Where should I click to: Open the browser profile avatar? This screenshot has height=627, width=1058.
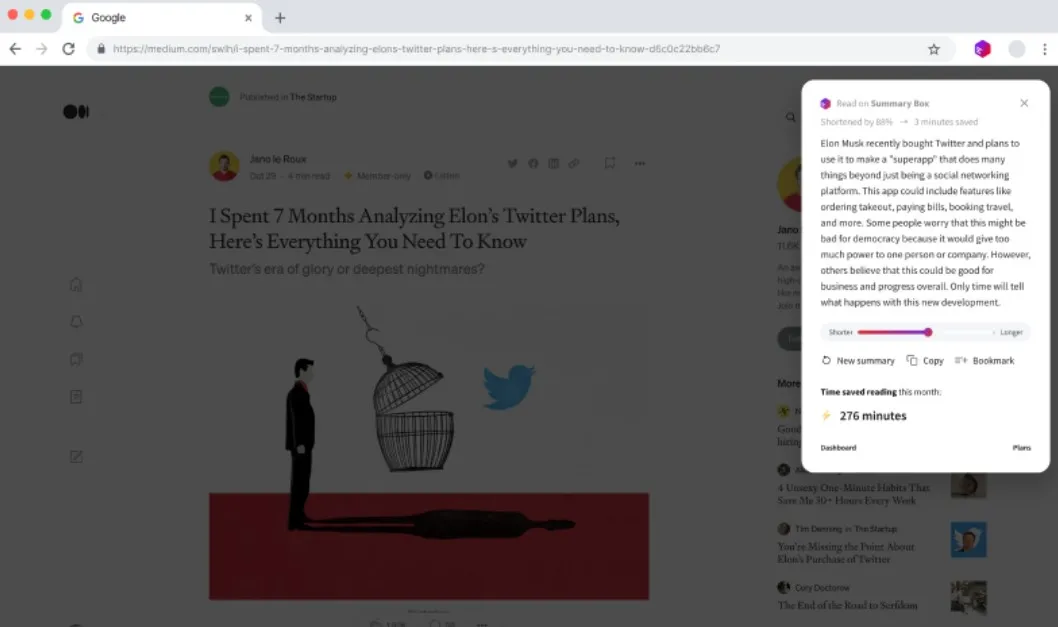(1017, 49)
